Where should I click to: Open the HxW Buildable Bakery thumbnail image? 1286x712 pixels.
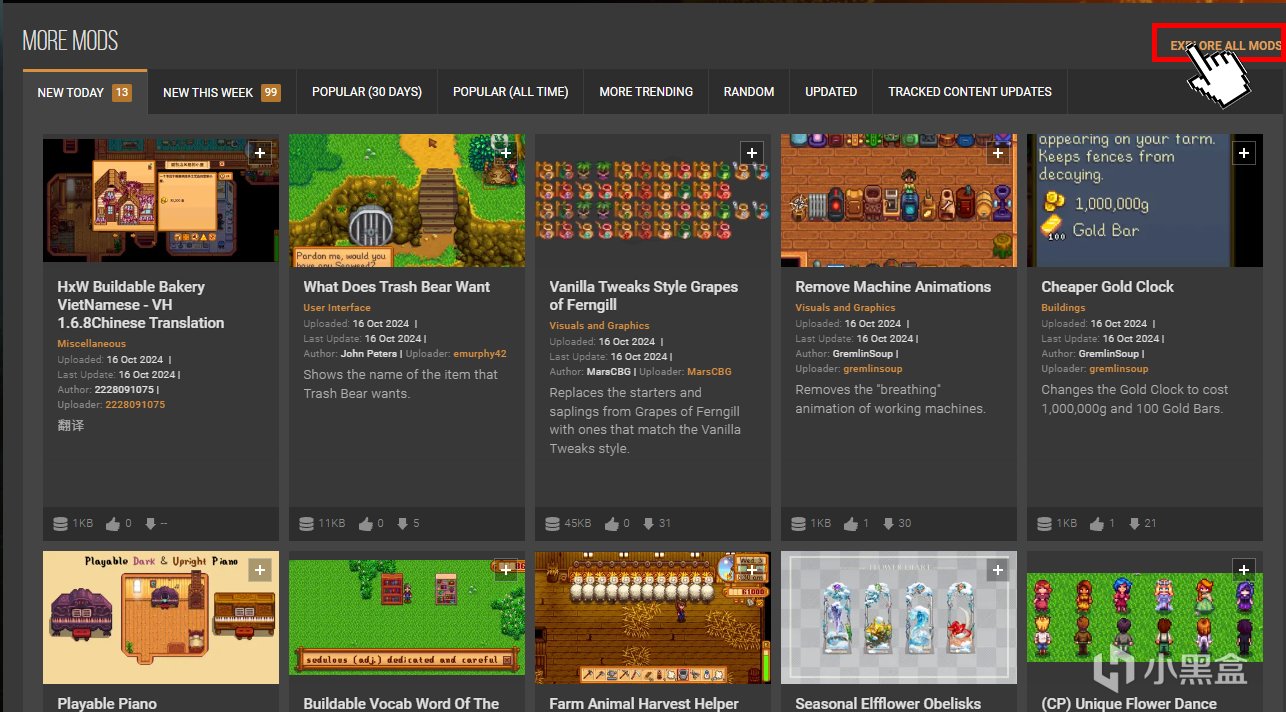(x=161, y=200)
